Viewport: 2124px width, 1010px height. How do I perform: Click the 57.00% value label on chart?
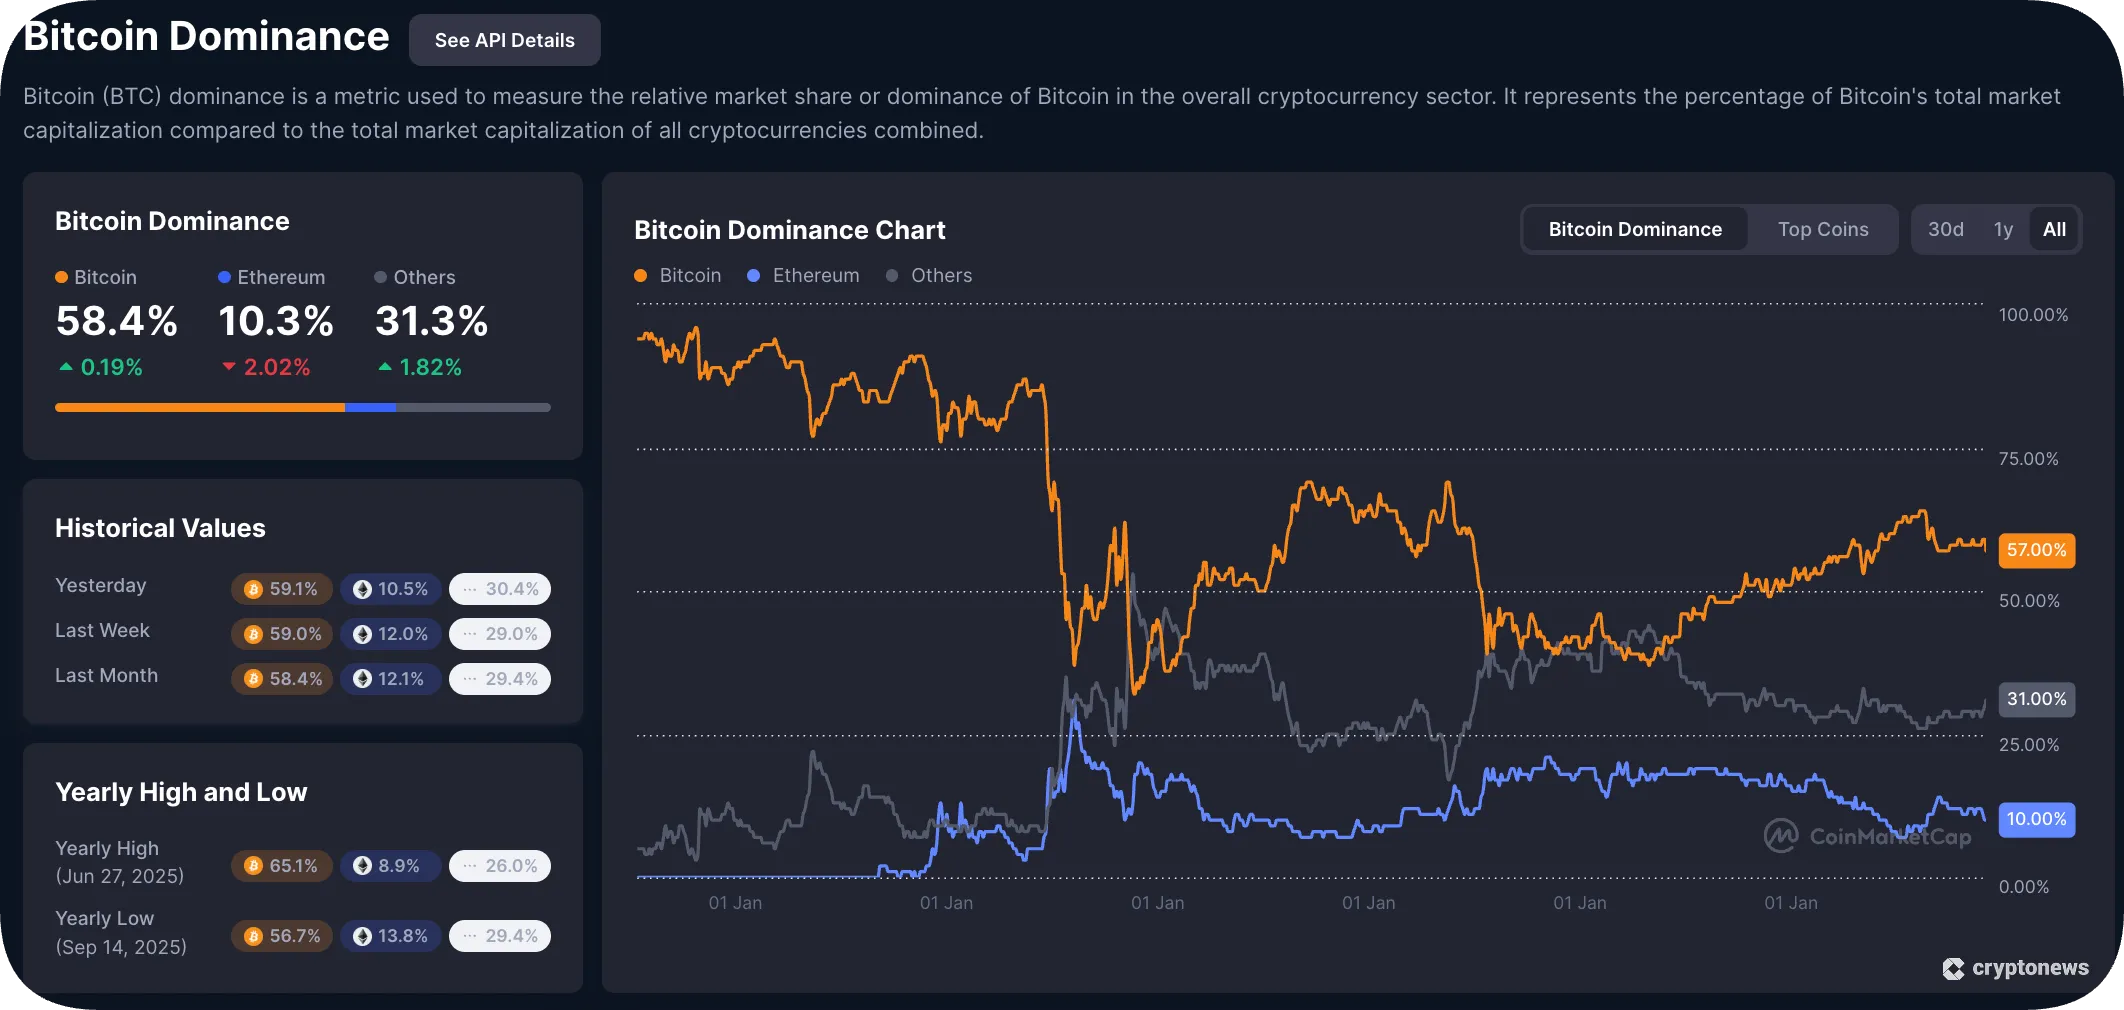coord(2036,550)
